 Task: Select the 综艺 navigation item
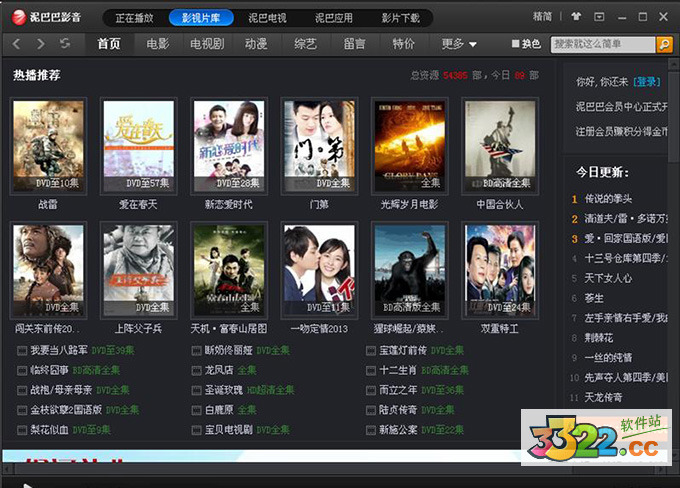[305, 44]
